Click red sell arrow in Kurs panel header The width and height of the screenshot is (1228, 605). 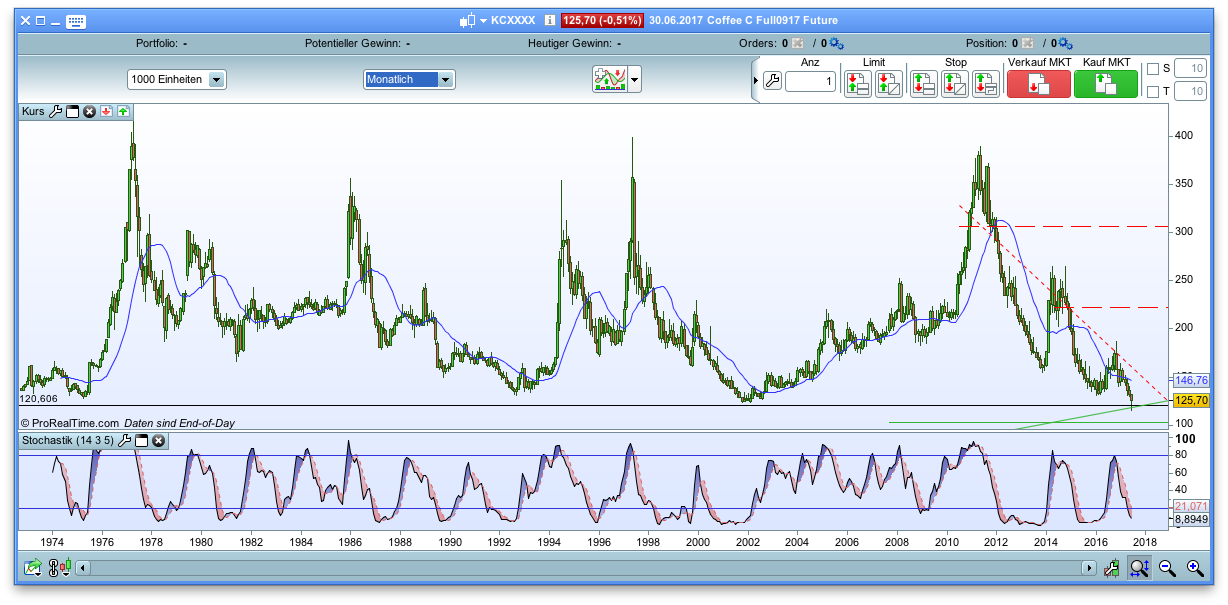107,111
